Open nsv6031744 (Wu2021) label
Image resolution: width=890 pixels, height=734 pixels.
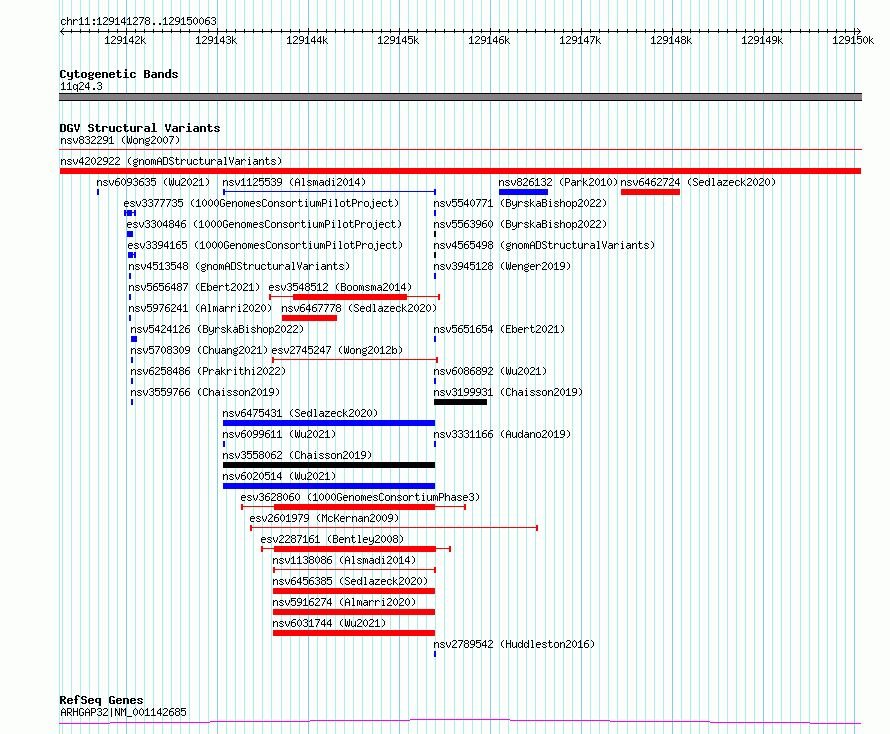[329, 623]
